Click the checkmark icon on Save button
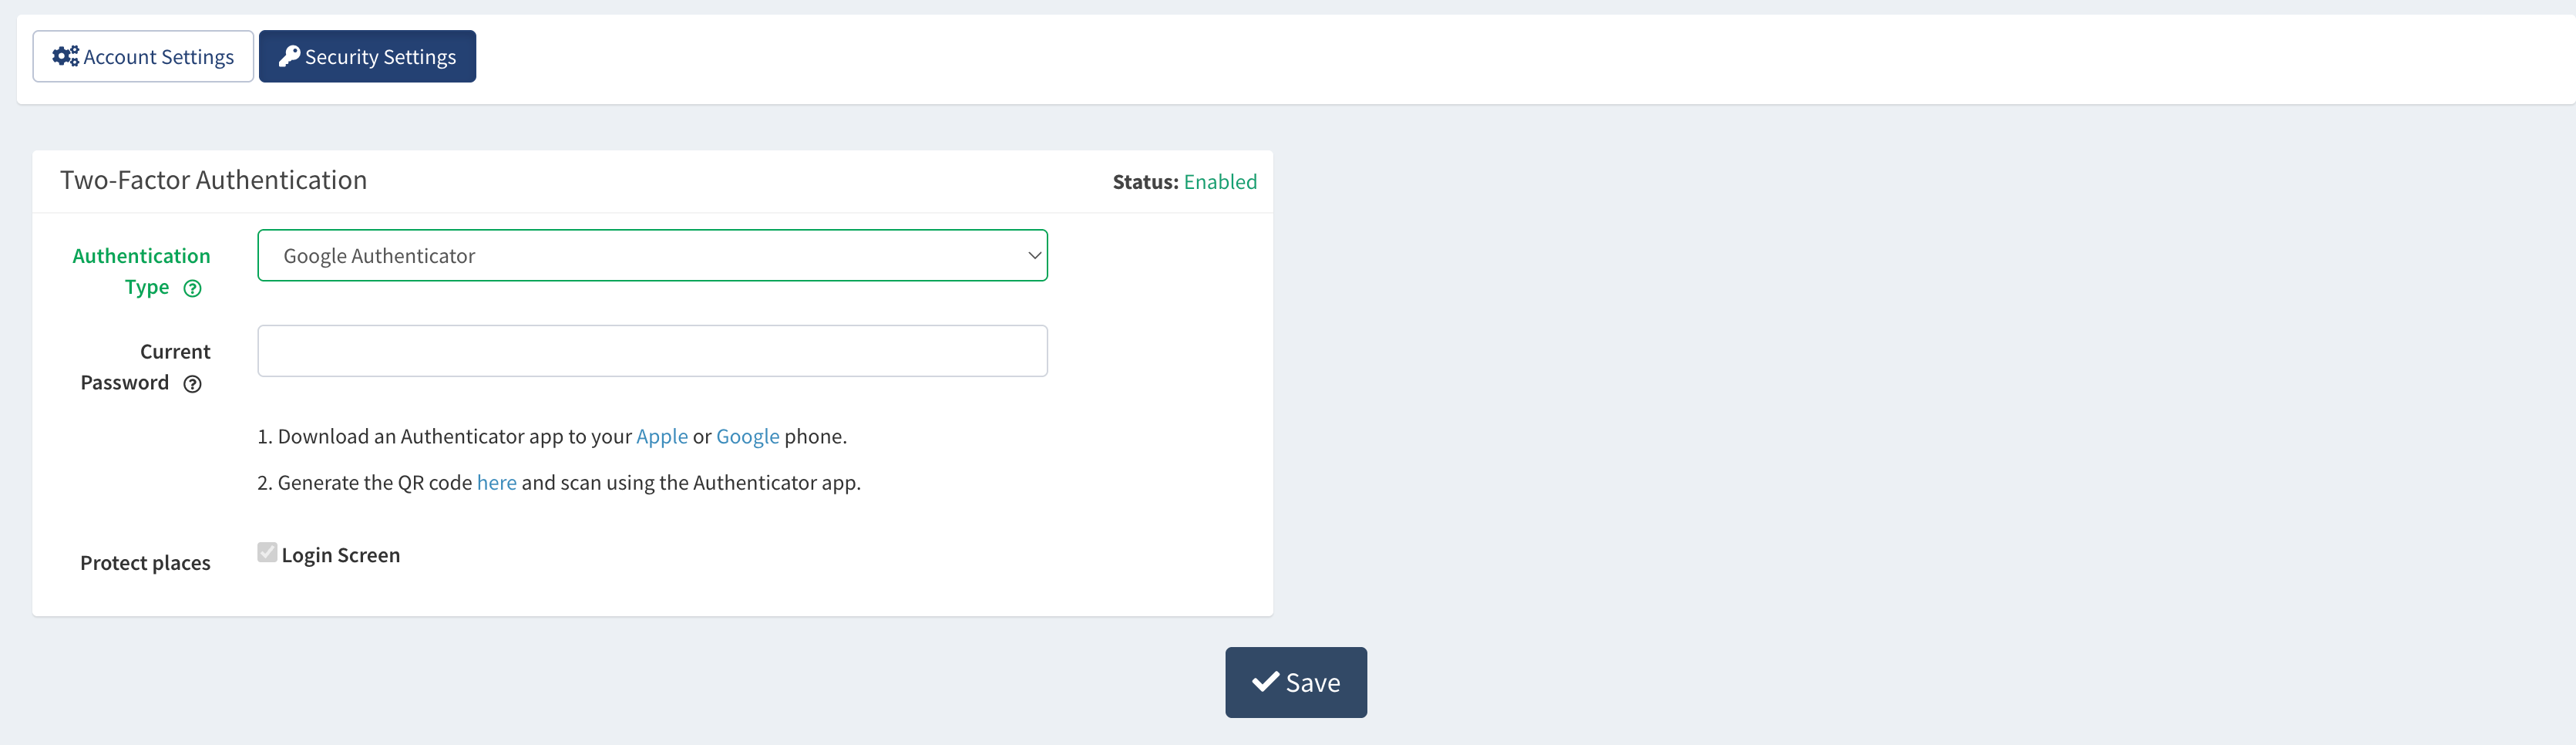Screen dimensions: 2576x745 pos(1265,682)
